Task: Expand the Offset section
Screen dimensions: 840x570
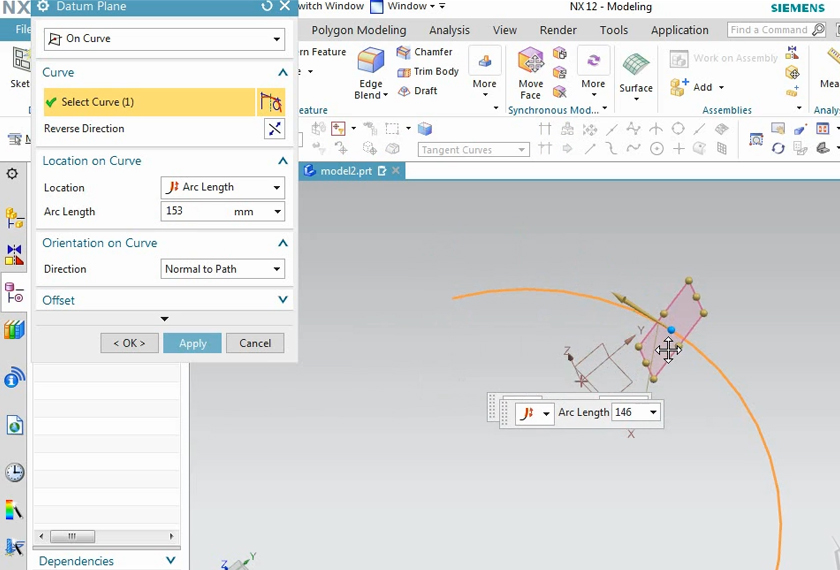Action: (283, 300)
